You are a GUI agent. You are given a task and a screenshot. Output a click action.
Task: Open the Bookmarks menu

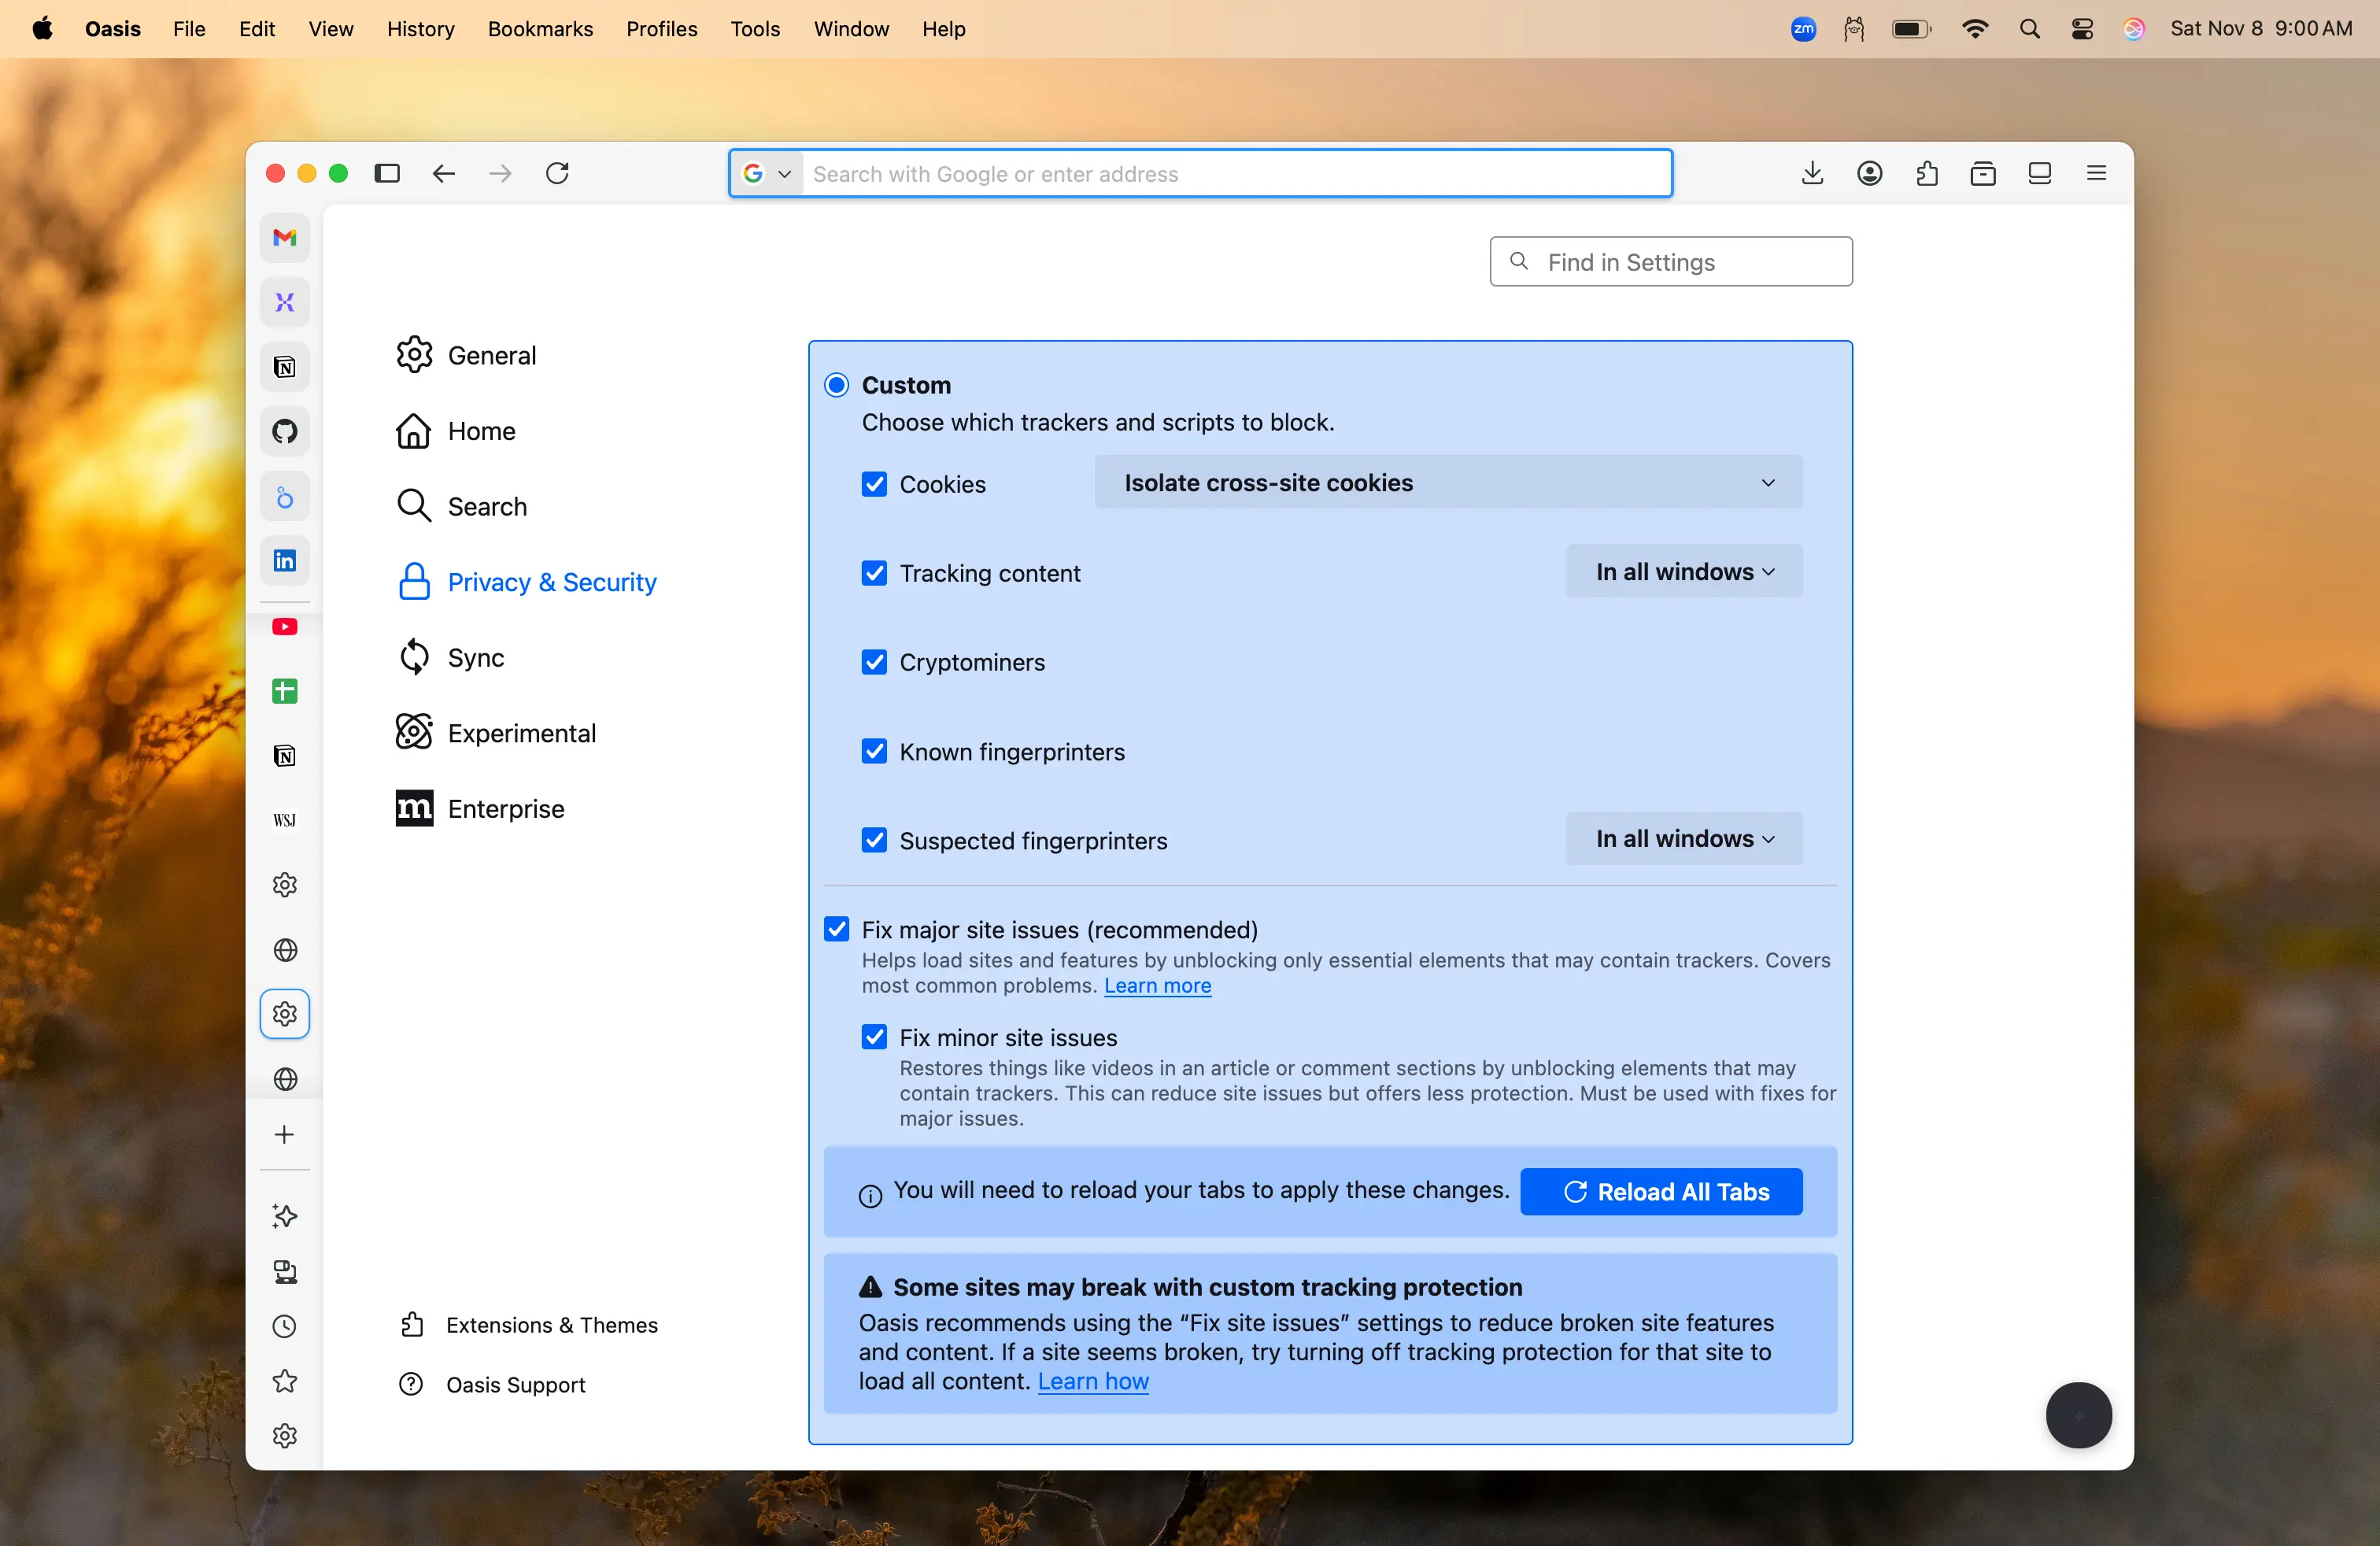tap(540, 29)
